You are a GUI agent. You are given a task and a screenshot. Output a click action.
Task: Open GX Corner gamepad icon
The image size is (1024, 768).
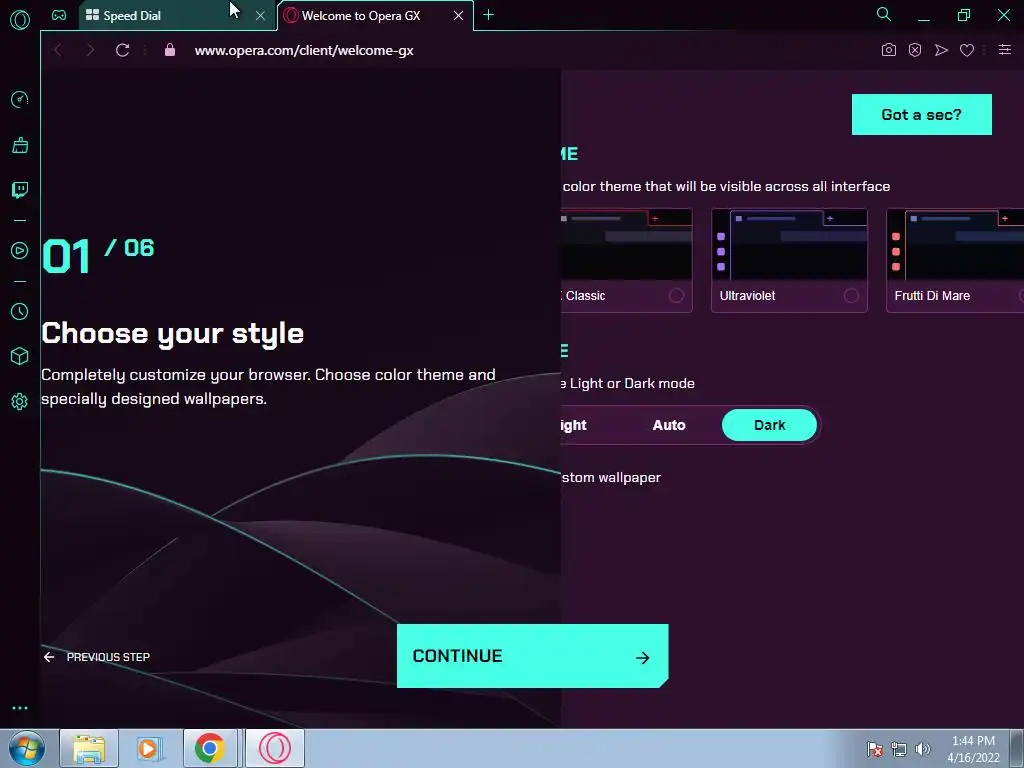point(59,15)
